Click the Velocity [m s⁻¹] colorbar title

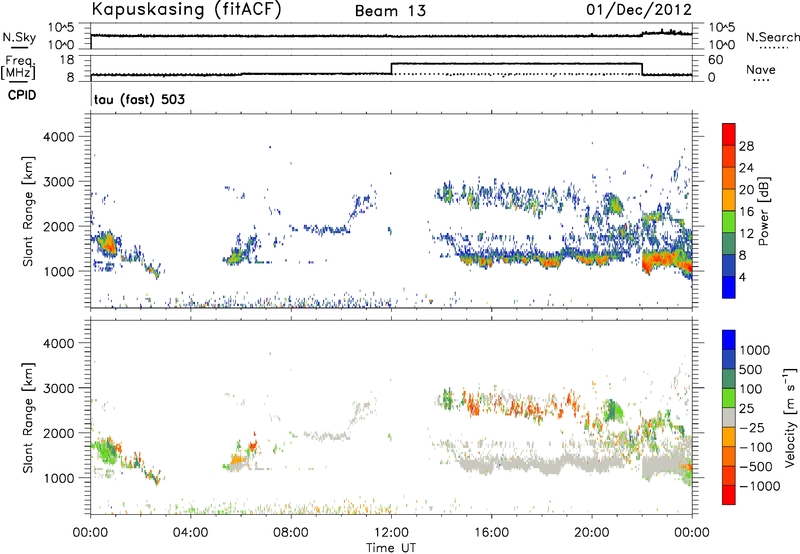[790, 418]
